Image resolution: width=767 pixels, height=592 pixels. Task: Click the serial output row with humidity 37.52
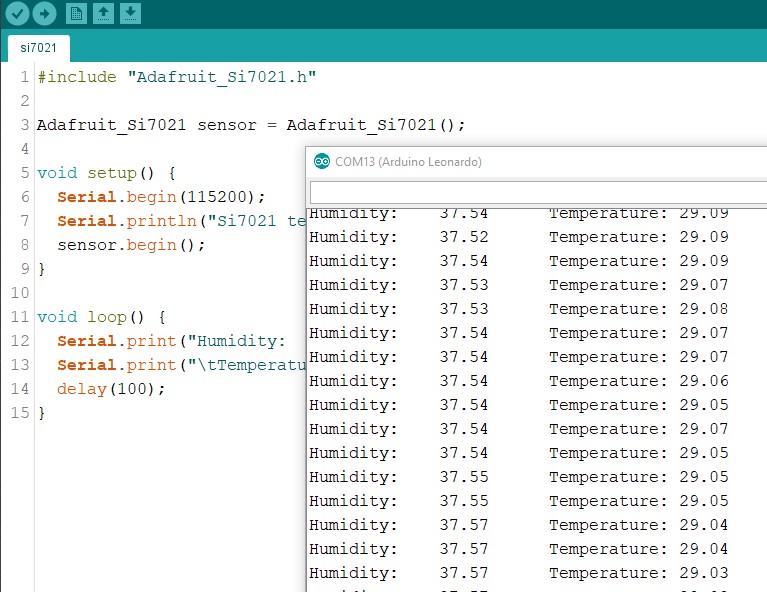[519, 237]
